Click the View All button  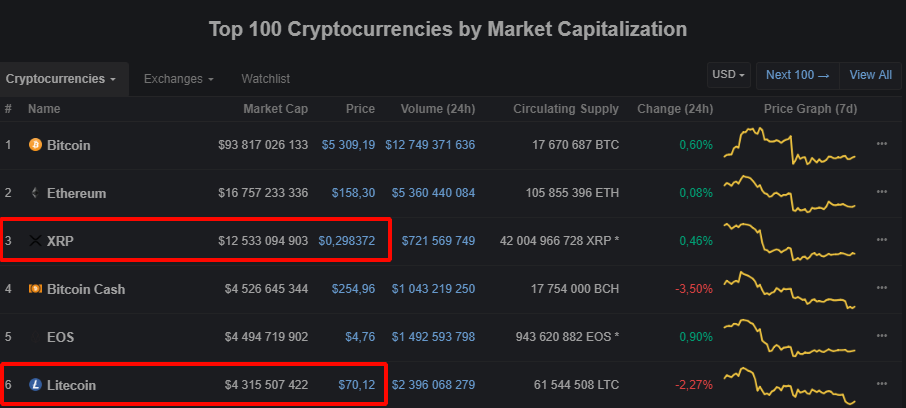pyautogui.click(x=871, y=75)
